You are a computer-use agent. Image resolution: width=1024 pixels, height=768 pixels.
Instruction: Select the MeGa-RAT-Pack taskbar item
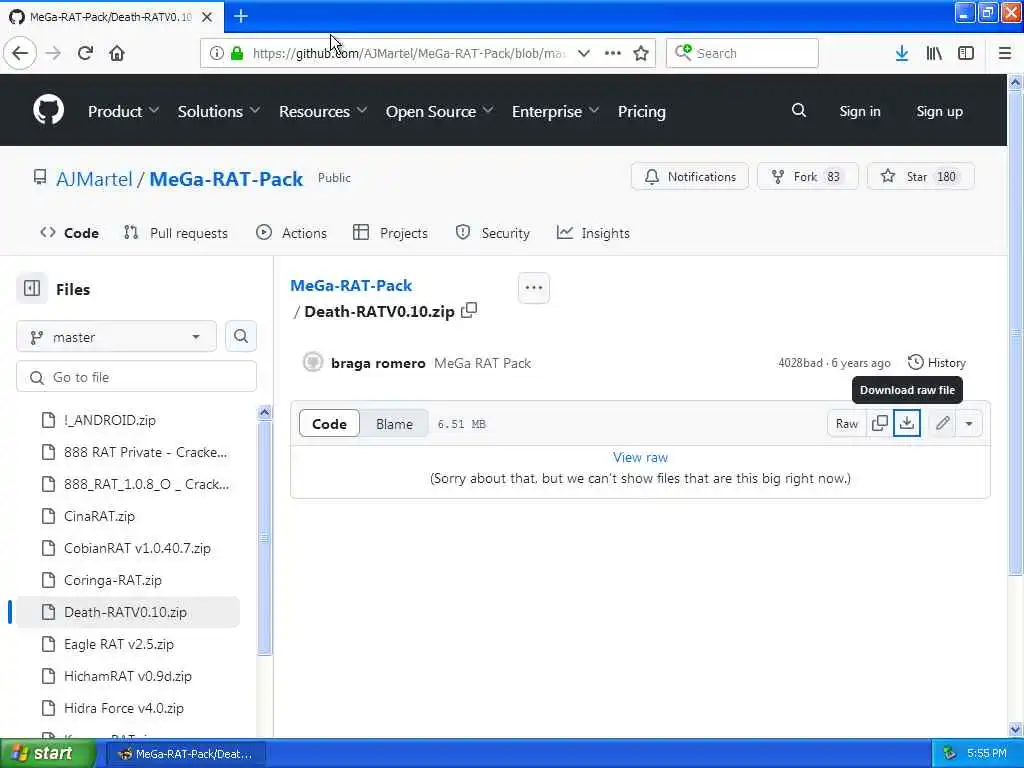point(185,754)
